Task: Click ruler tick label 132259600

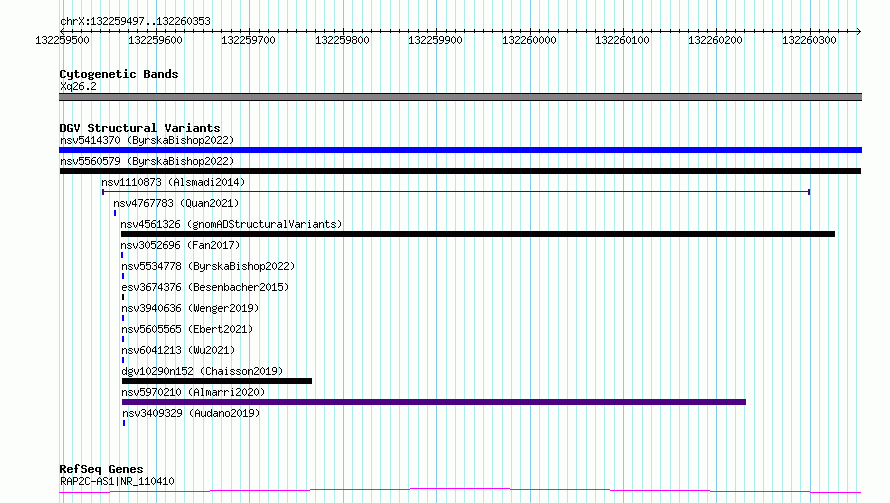Action: pyautogui.click(x=156, y=40)
